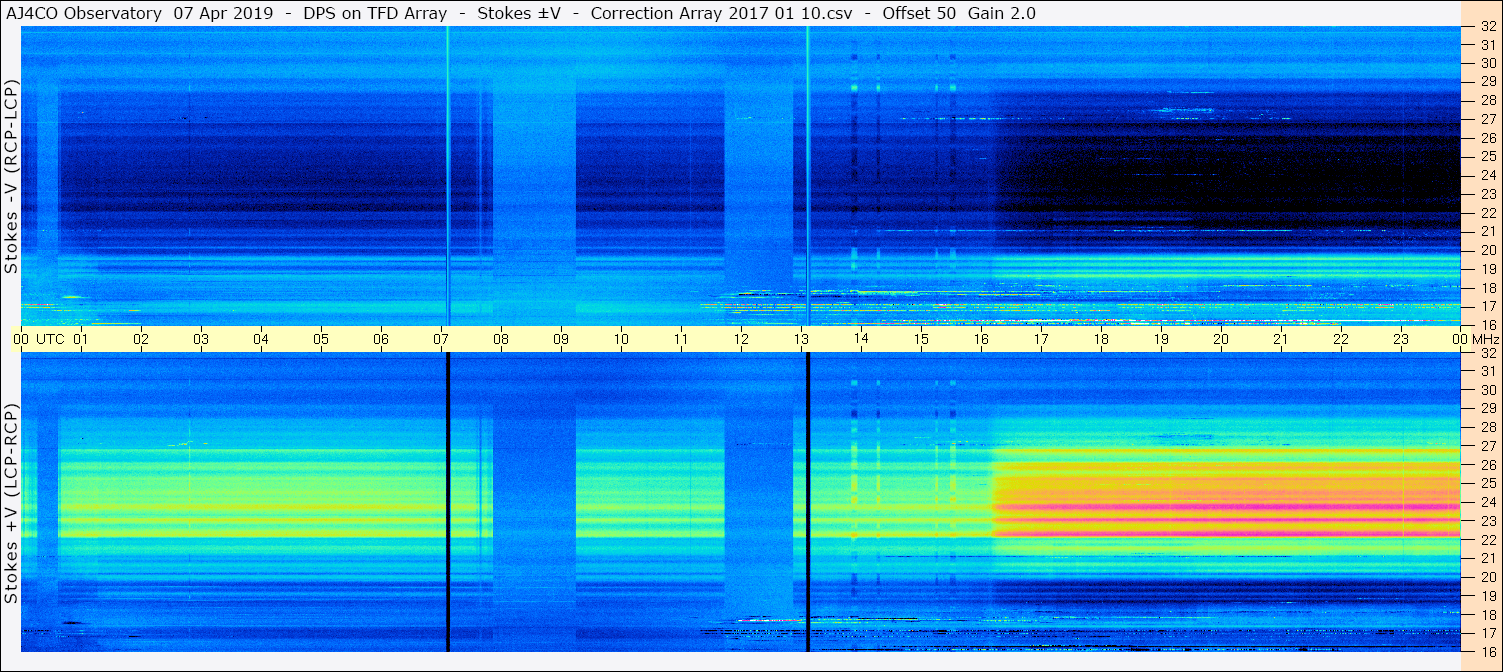This screenshot has width=1503, height=672.
Task: Select the 13 hour marker
Action: (x=801, y=339)
